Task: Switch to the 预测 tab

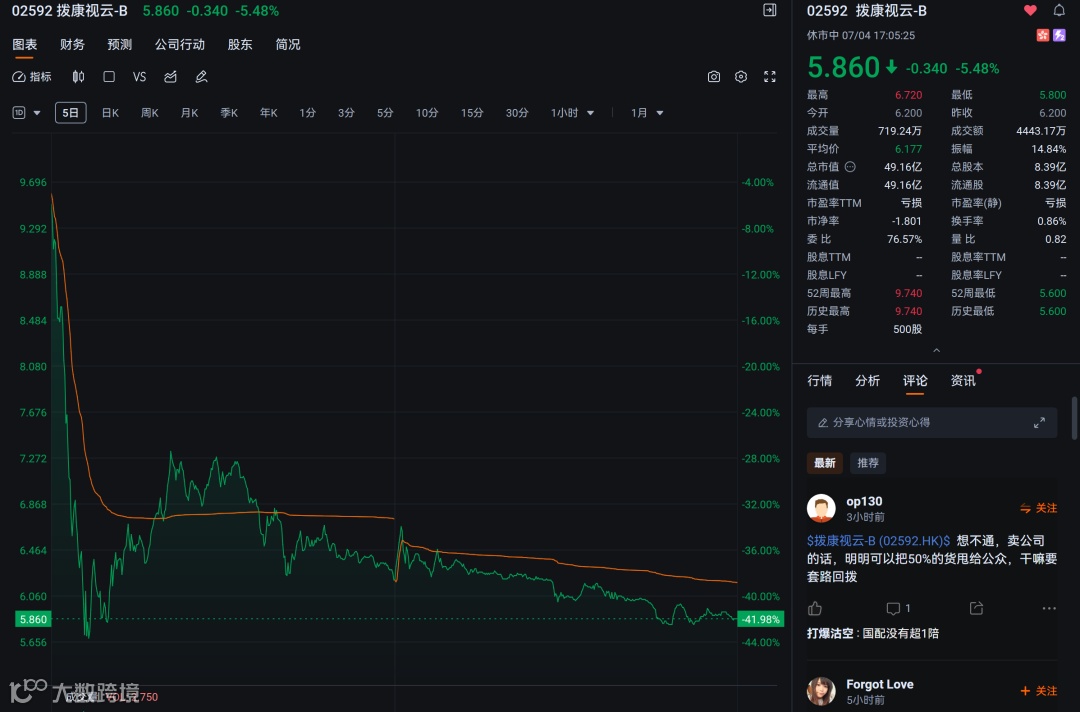Action: coord(120,44)
